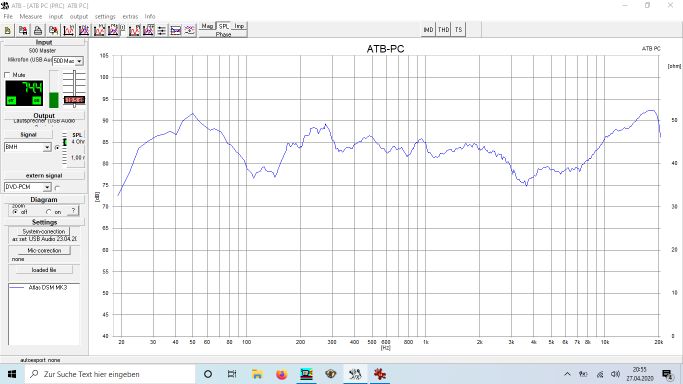The height and width of the screenshot is (384, 683).
Task: Click the save copy toolbar icon
Action: tap(23, 30)
